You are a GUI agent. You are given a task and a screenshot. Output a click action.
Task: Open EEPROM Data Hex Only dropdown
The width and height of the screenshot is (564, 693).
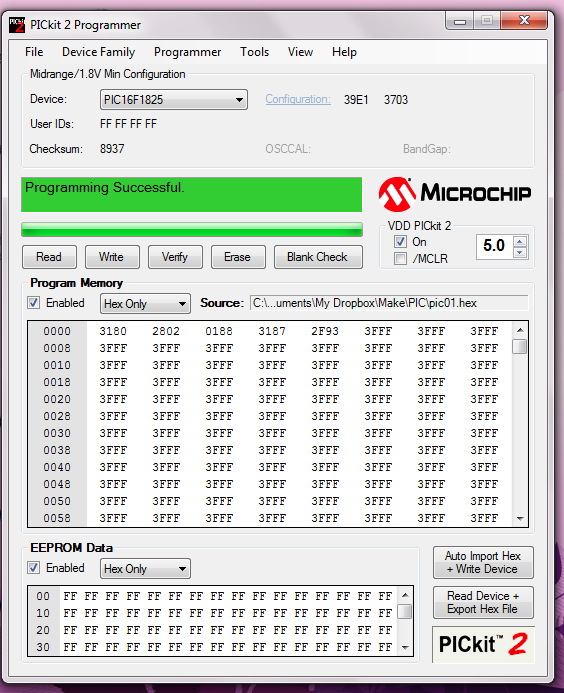point(145,569)
